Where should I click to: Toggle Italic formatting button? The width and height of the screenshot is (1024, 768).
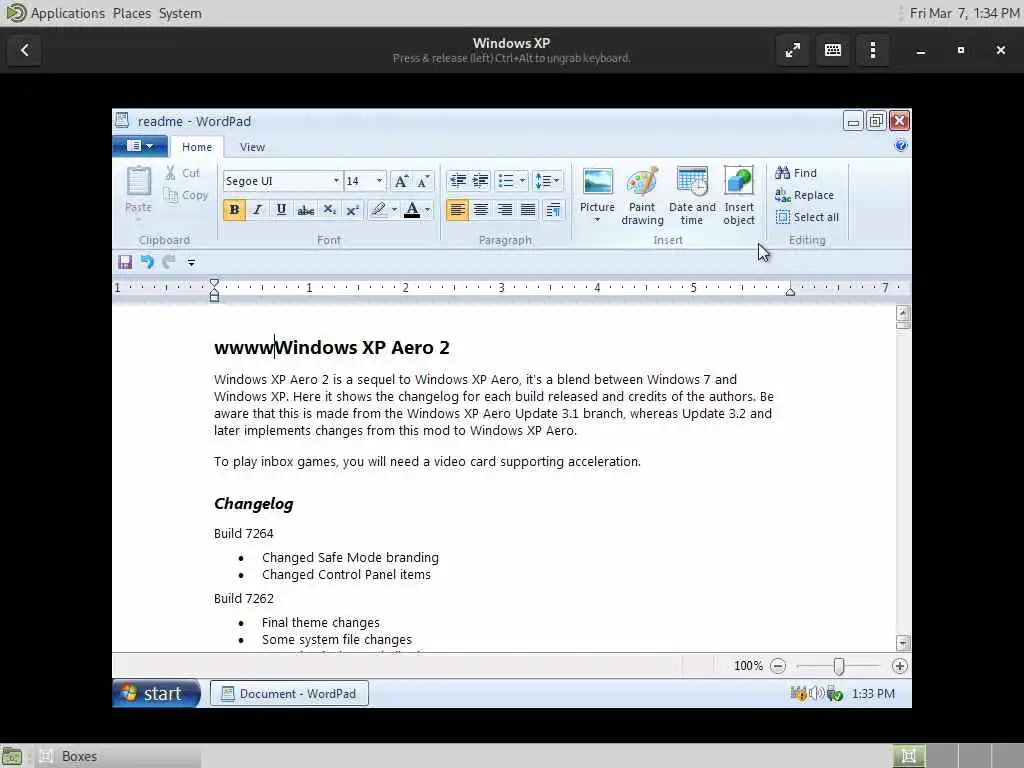pos(257,210)
